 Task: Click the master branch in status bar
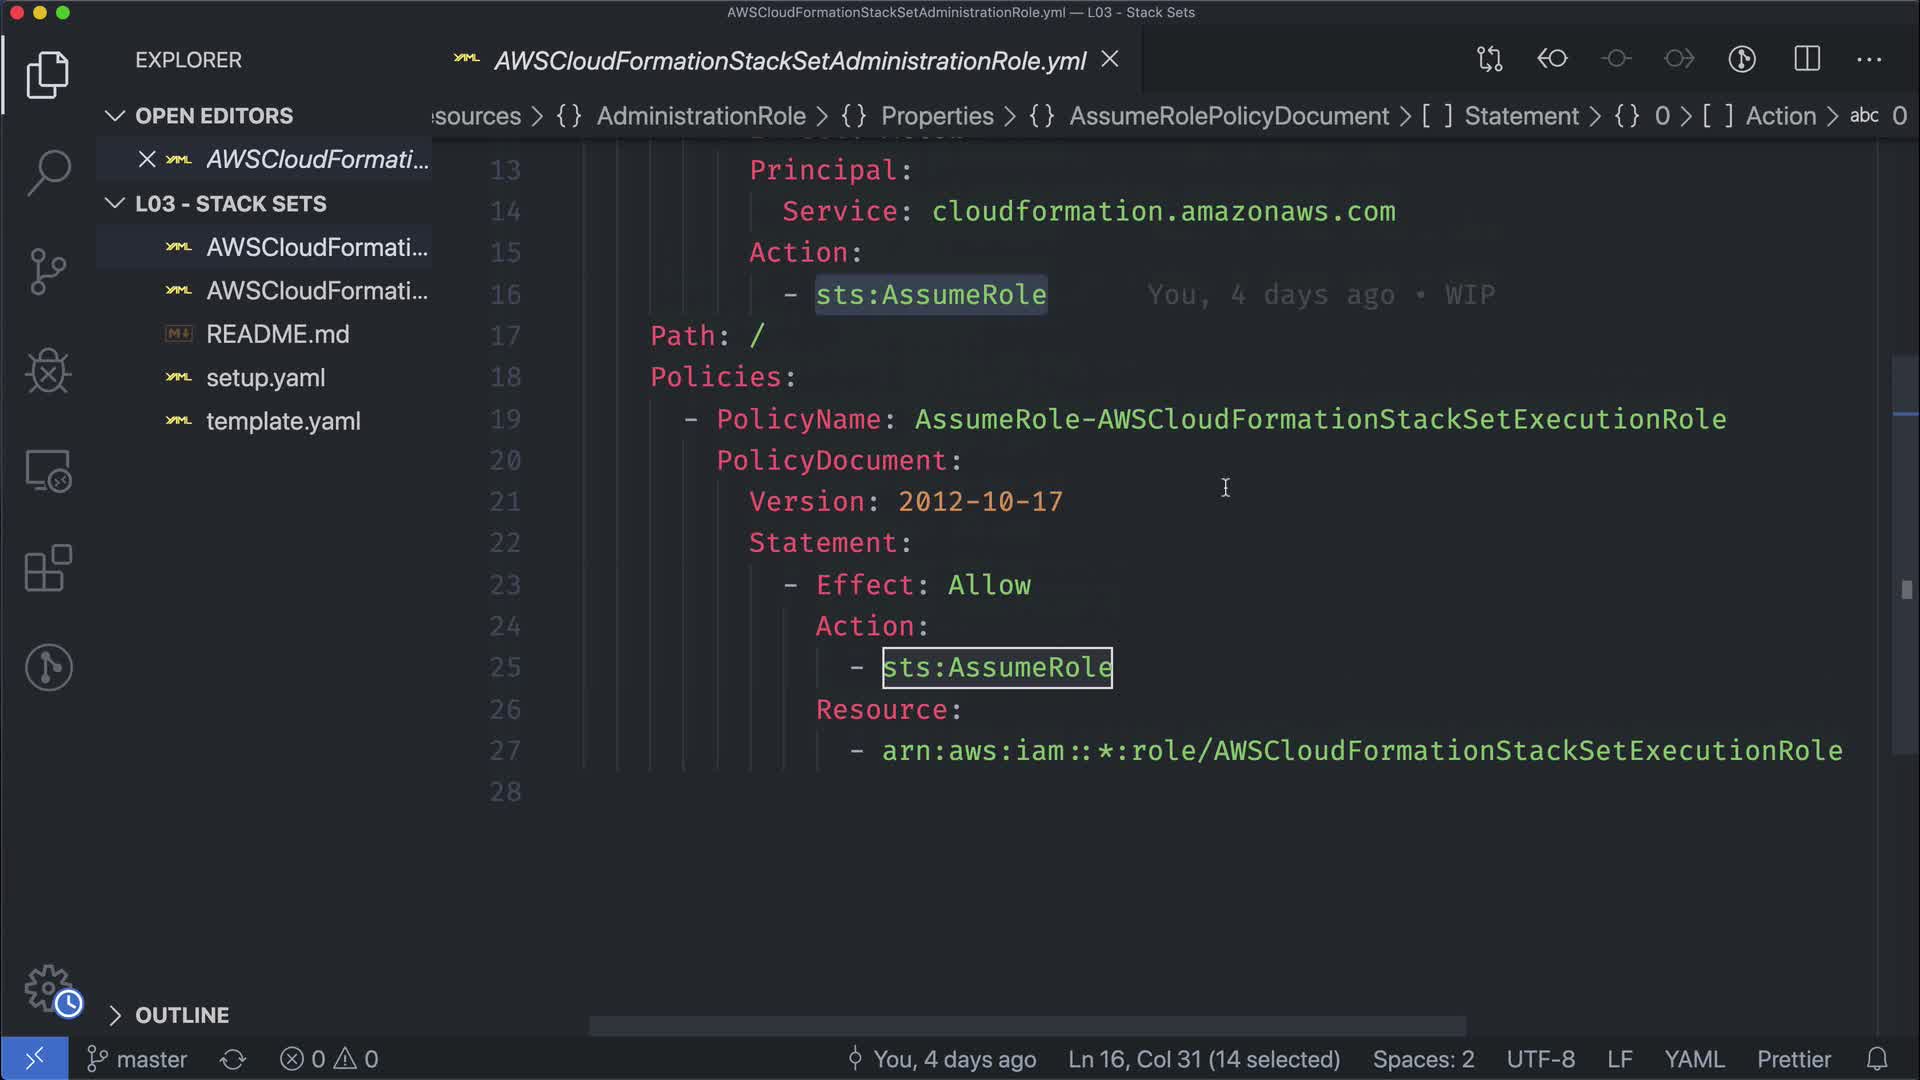click(138, 1059)
